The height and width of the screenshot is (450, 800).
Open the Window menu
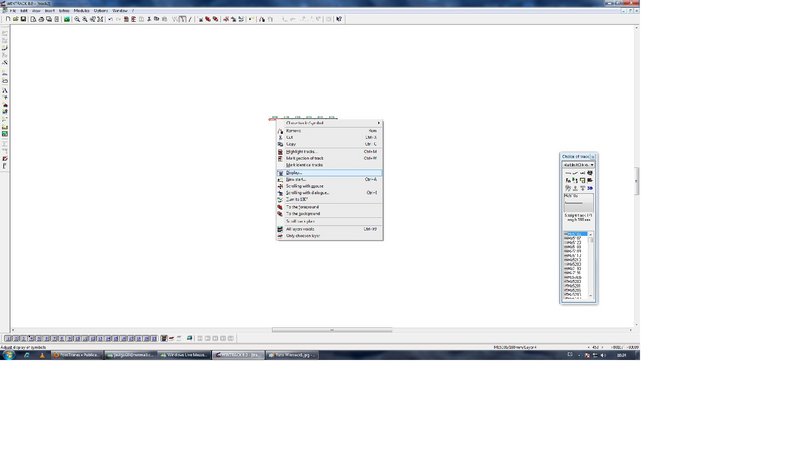click(120, 10)
